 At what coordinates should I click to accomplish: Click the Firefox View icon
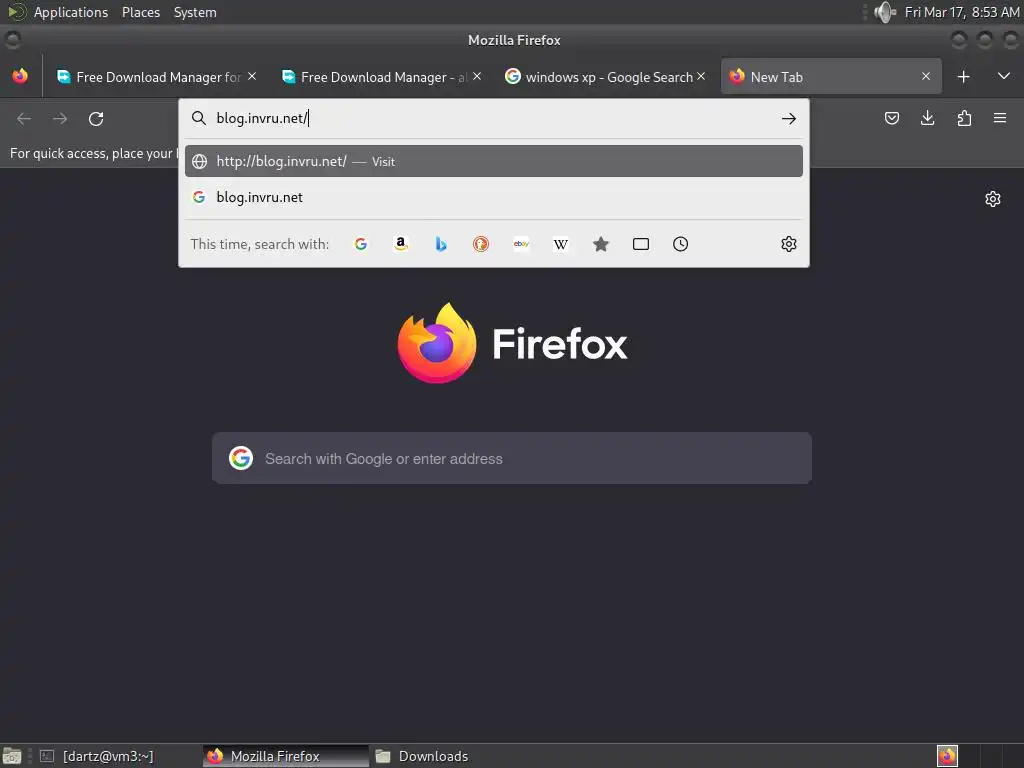click(x=20, y=76)
